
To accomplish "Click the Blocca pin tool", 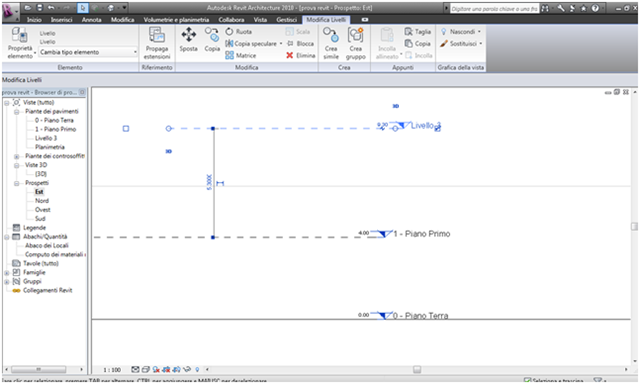I will point(300,44).
